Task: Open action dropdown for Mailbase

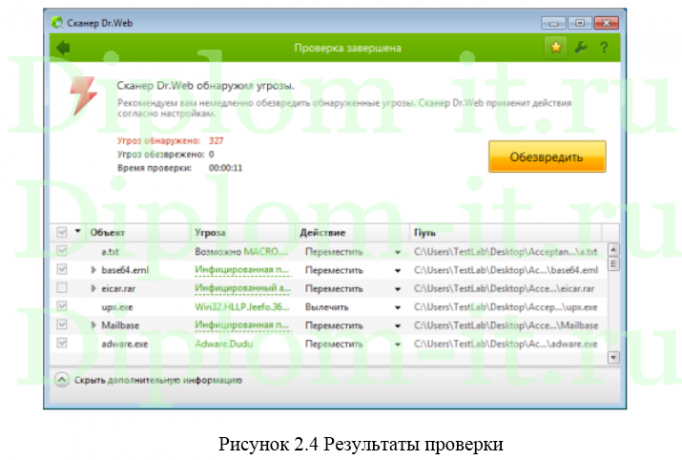Action: (398, 326)
